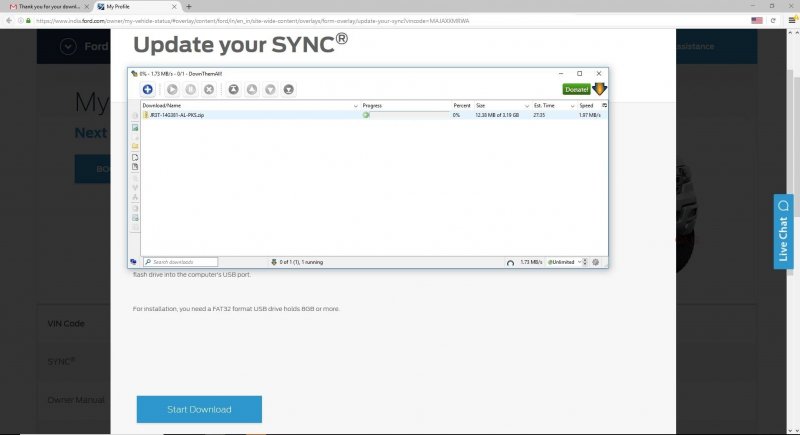
Task: Open DownThemAll preferences gear icon
Action: [x=595, y=262]
